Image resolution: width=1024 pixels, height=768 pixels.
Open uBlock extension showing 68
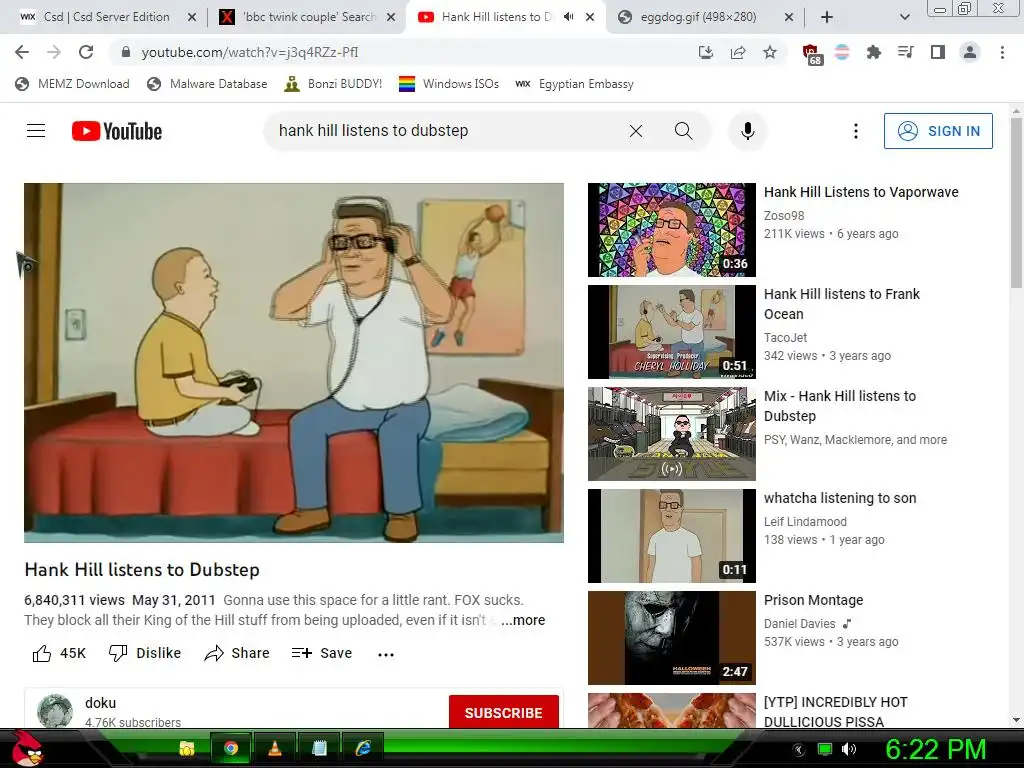point(811,53)
